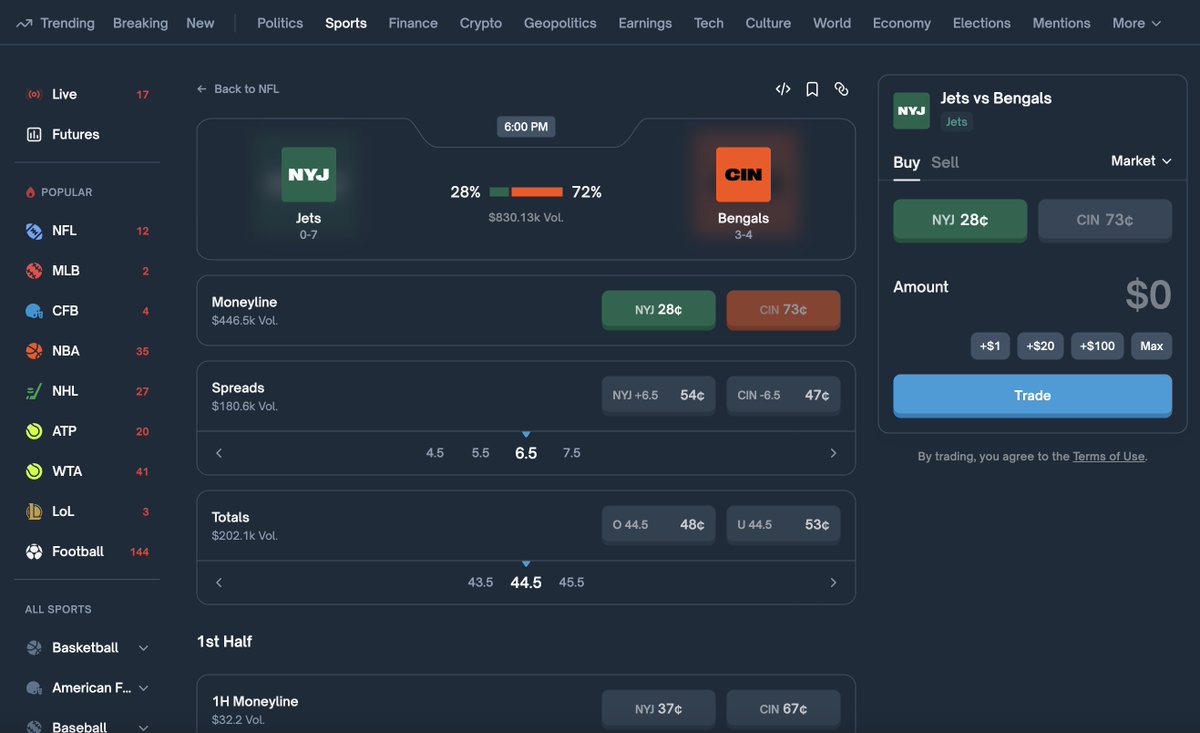Open the Tech category

tap(709, 23)
